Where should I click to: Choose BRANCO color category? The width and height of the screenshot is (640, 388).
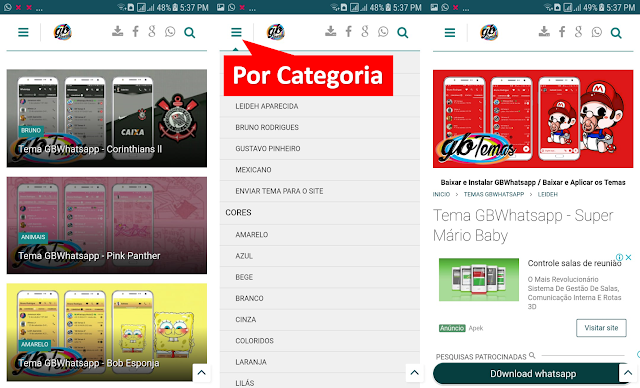coord(320,299)
